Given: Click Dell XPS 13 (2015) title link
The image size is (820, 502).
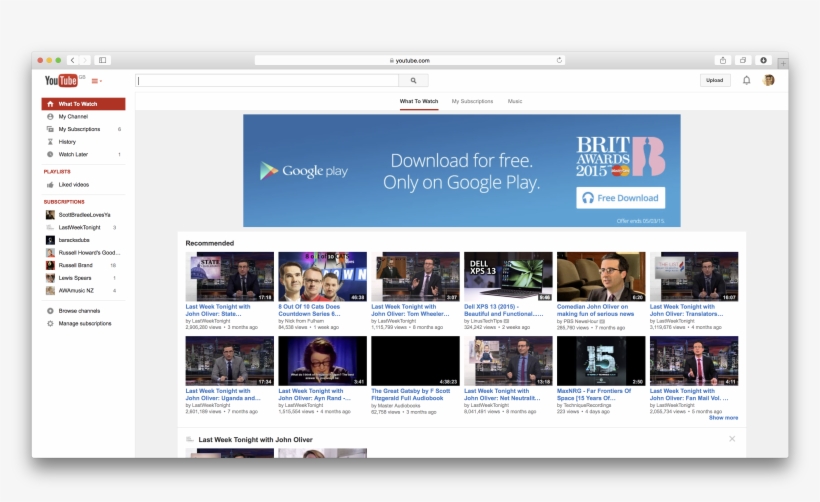Looking at the screenshot, I should (x=504, y=310).
